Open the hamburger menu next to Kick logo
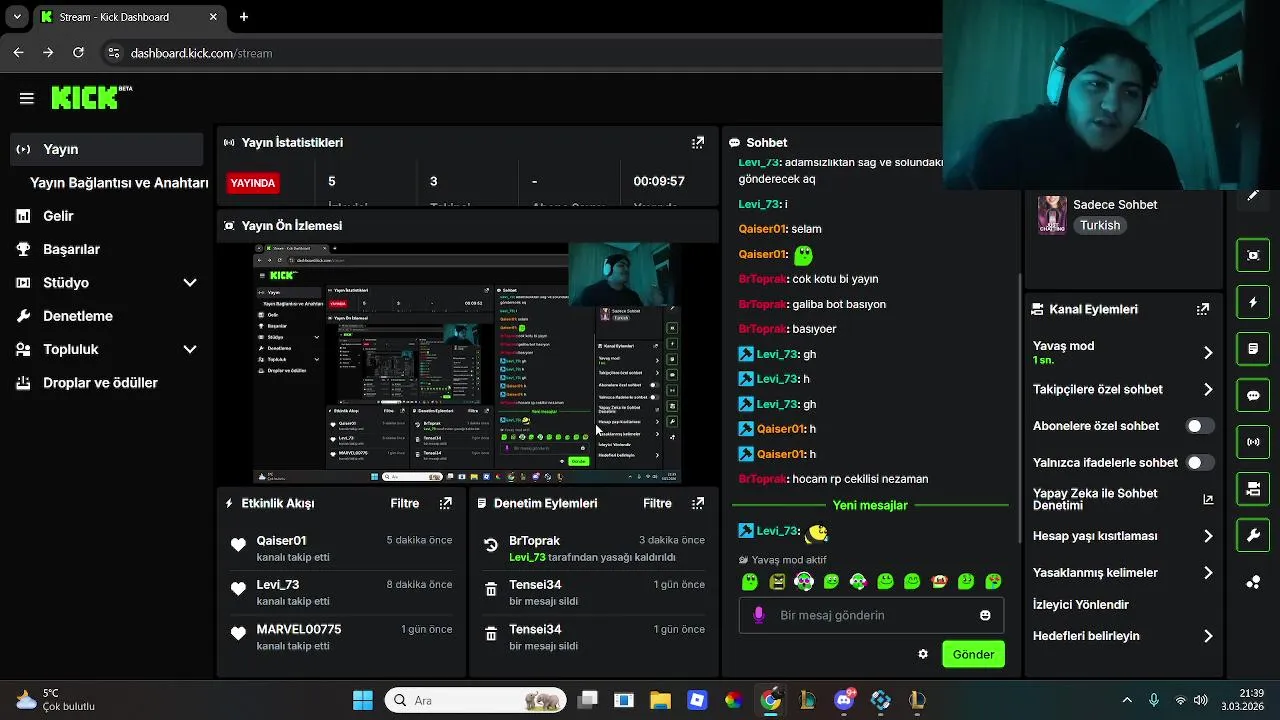1280x720 pixels. tap(27, 98)
